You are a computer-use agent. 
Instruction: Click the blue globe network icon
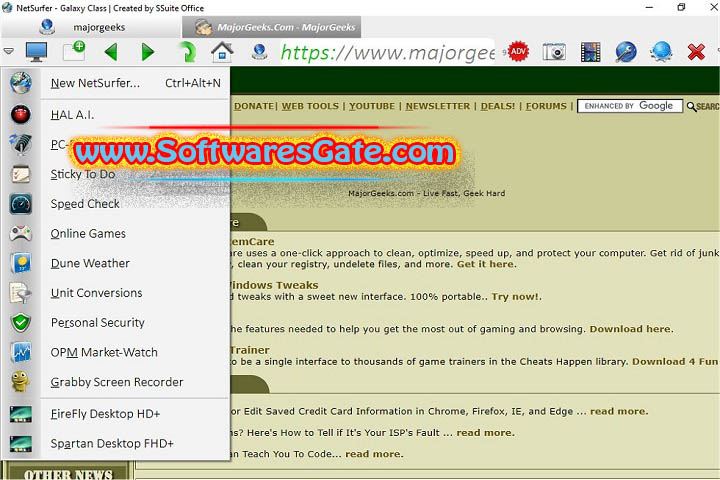(x=661, y=51)
